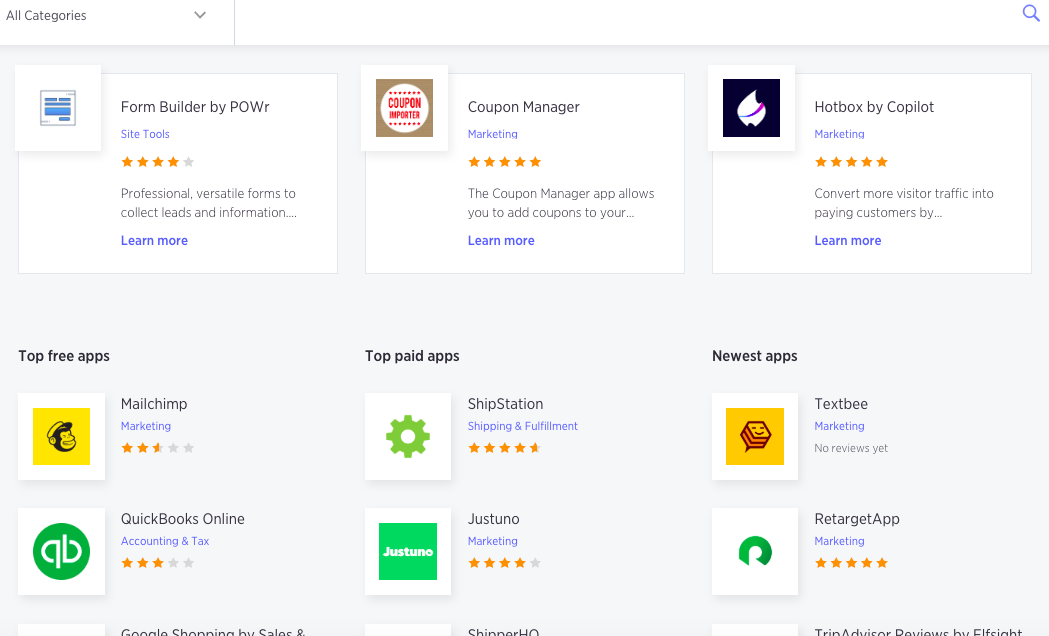Open the RetargetApp title
The height and width of the screenshot is (636, 1049).
856,519
